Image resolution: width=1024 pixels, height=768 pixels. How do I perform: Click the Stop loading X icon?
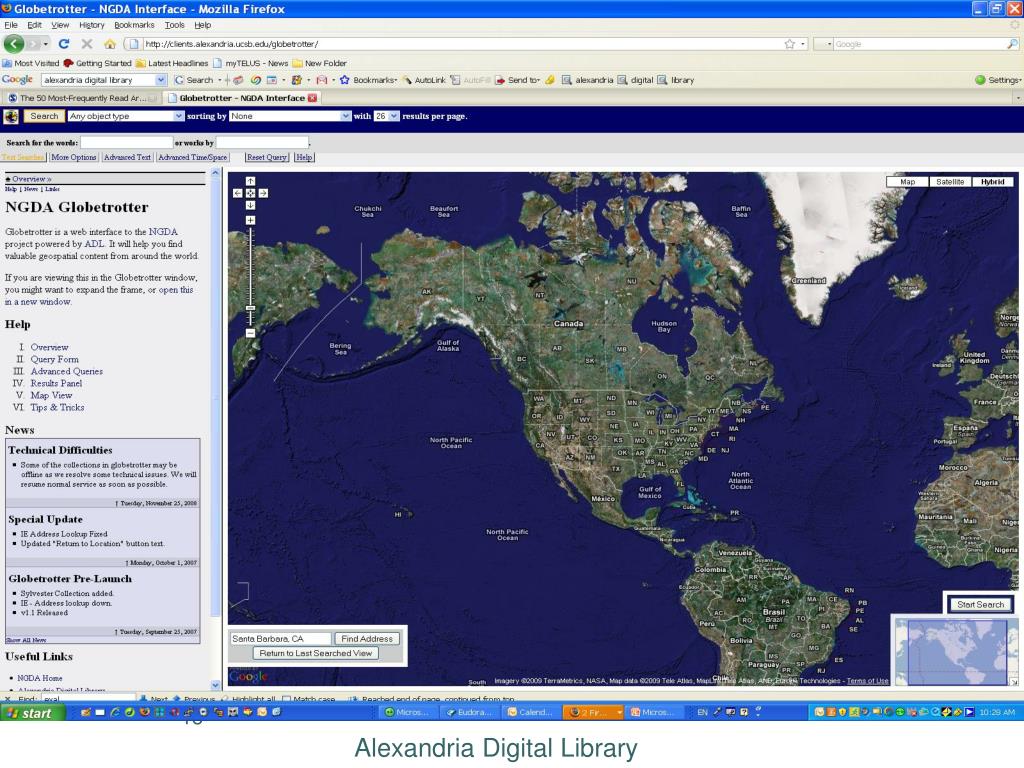(87, 44)
